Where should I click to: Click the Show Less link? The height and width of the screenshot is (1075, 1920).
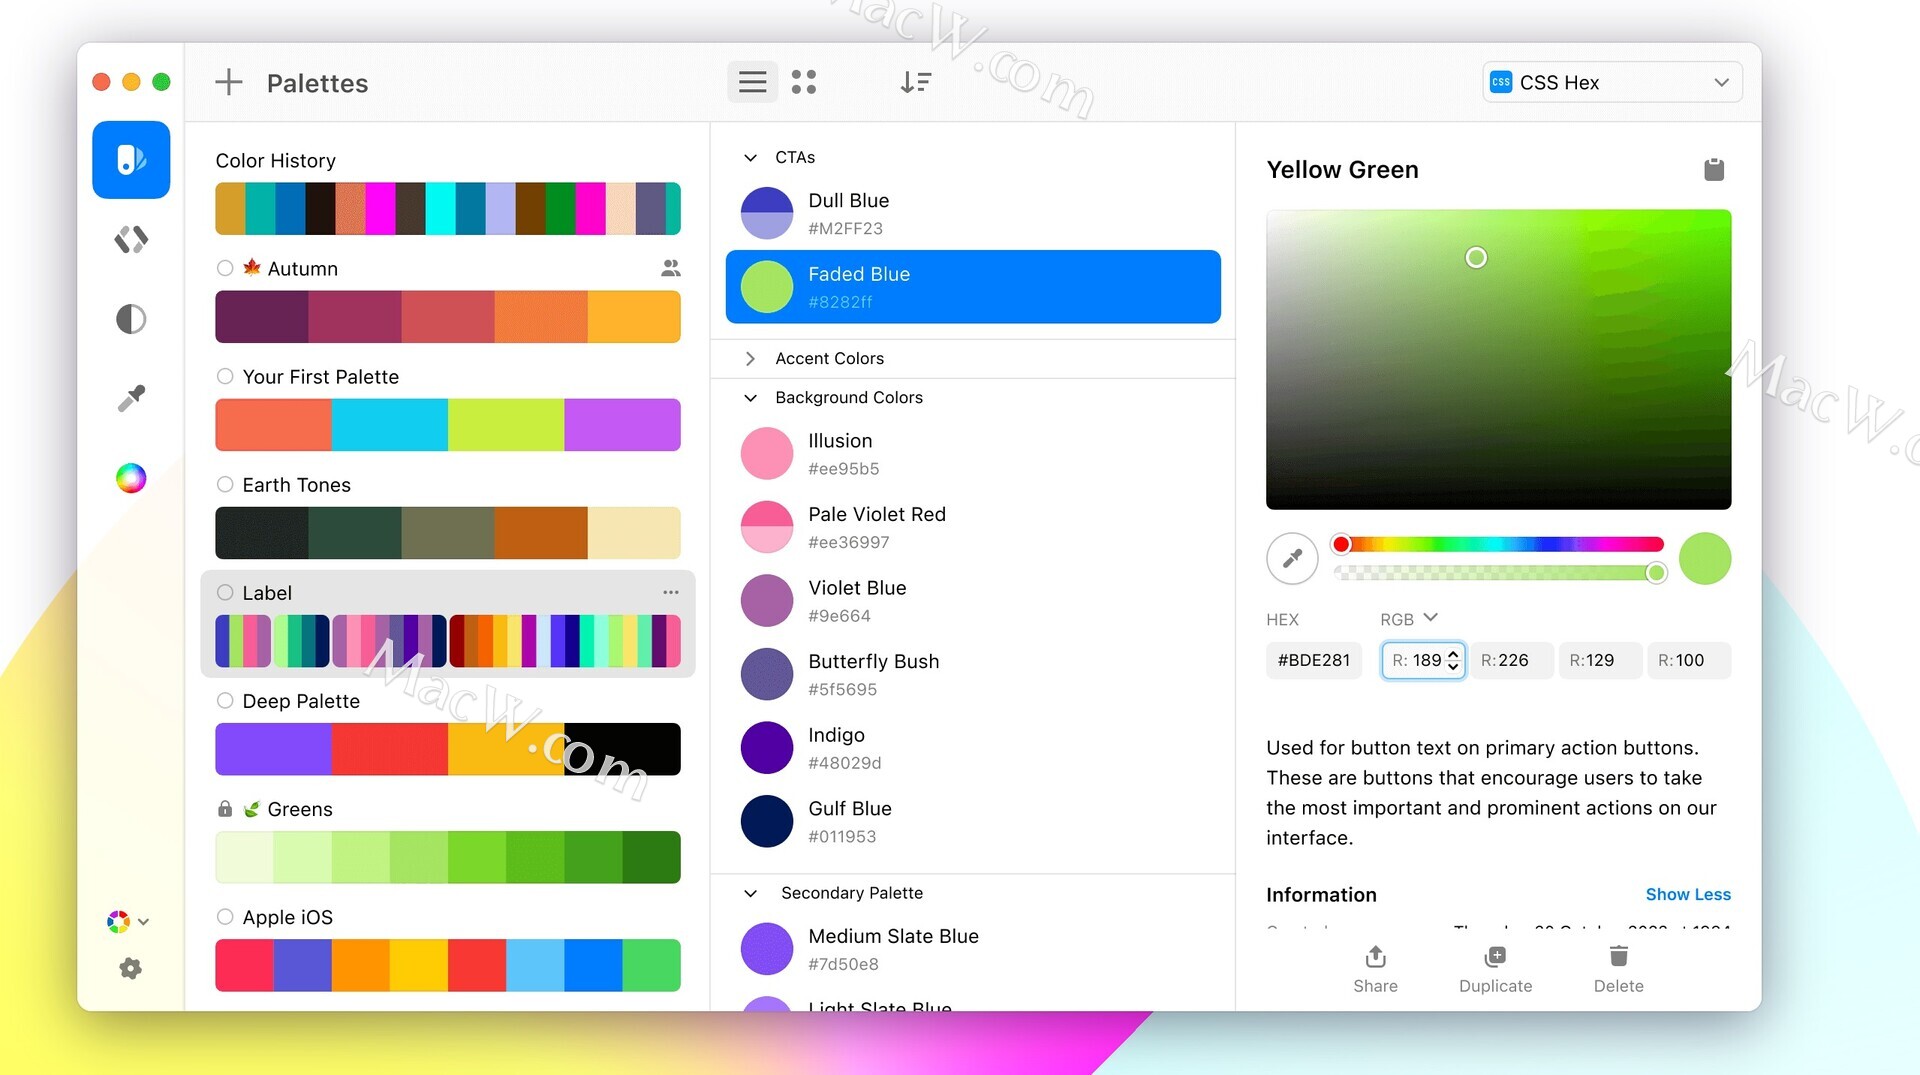click(x=1687, y=894)
